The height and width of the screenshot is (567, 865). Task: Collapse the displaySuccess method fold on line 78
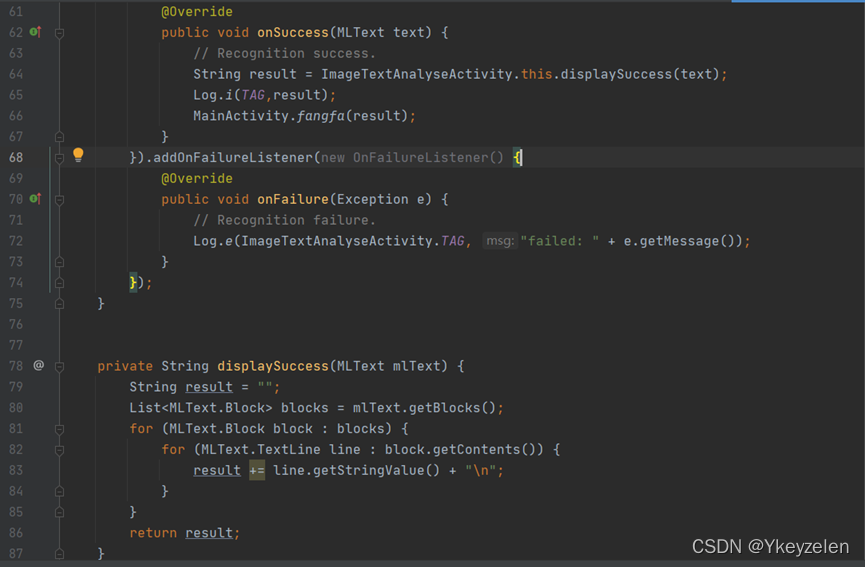pos(60,367)
